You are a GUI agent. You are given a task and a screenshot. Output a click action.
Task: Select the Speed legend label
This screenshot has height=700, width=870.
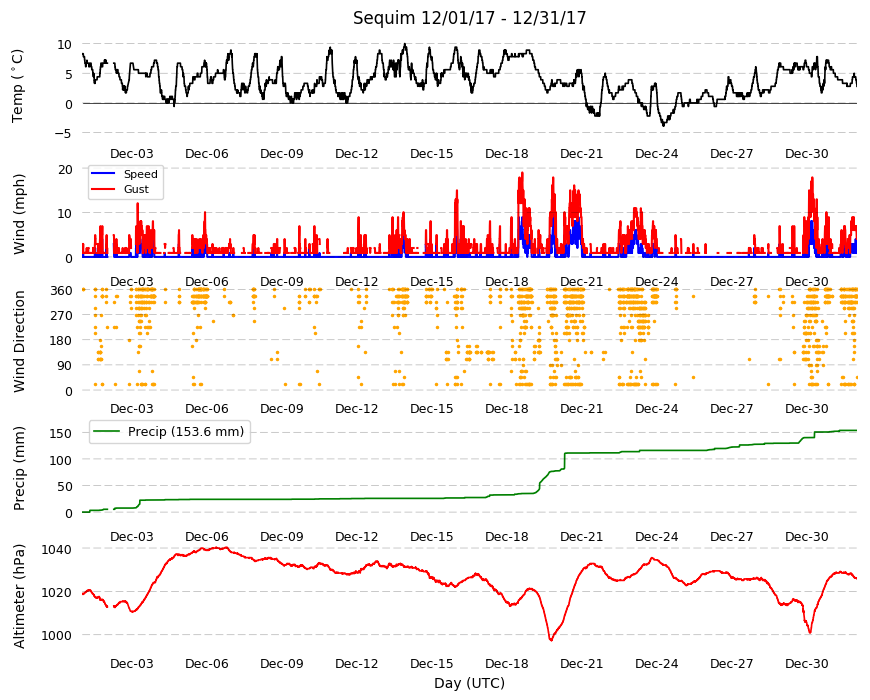pos(140,174)
